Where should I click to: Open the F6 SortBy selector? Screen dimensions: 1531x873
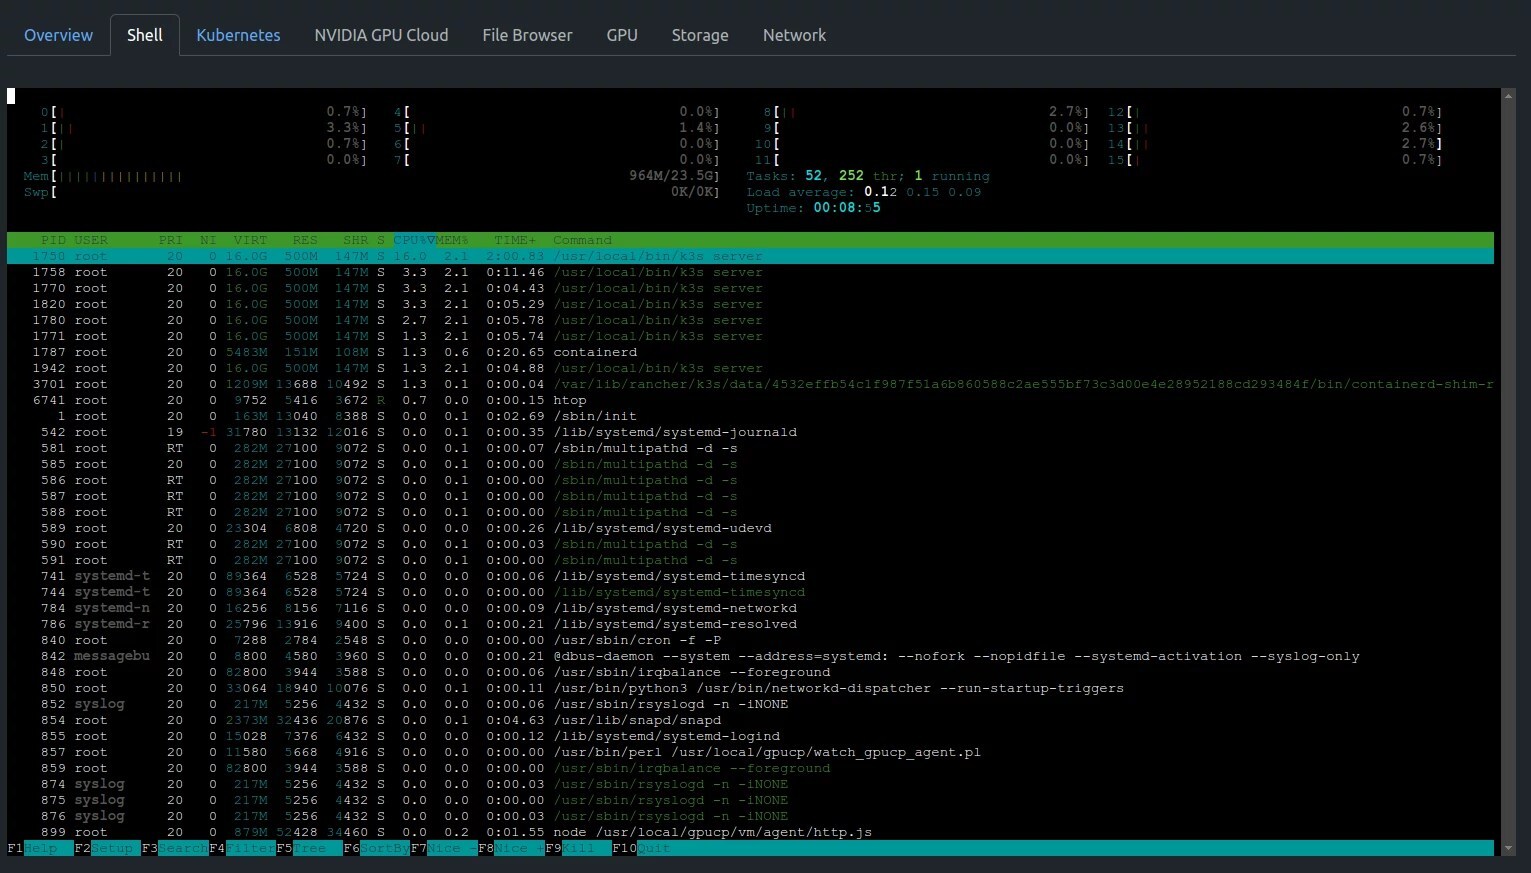pyautogui.click(x=376, y=848)
